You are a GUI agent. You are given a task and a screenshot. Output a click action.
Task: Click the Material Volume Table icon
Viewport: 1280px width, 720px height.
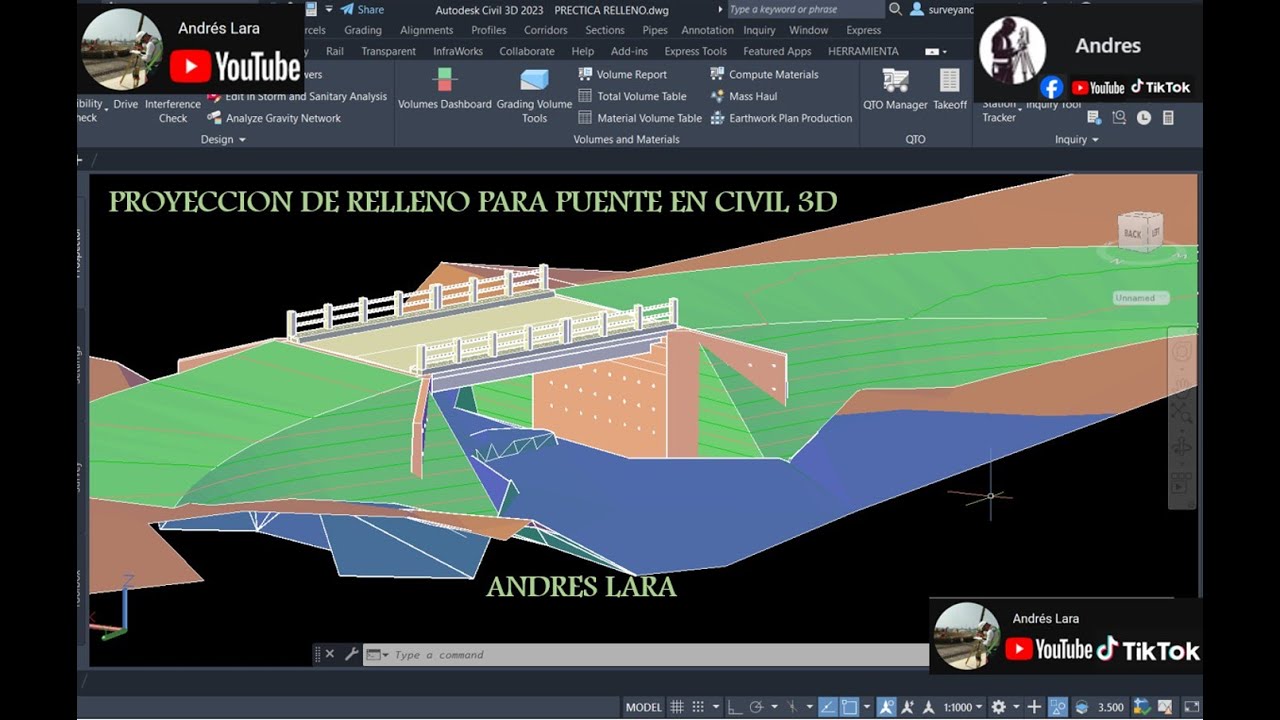click(x=586, y=118)
